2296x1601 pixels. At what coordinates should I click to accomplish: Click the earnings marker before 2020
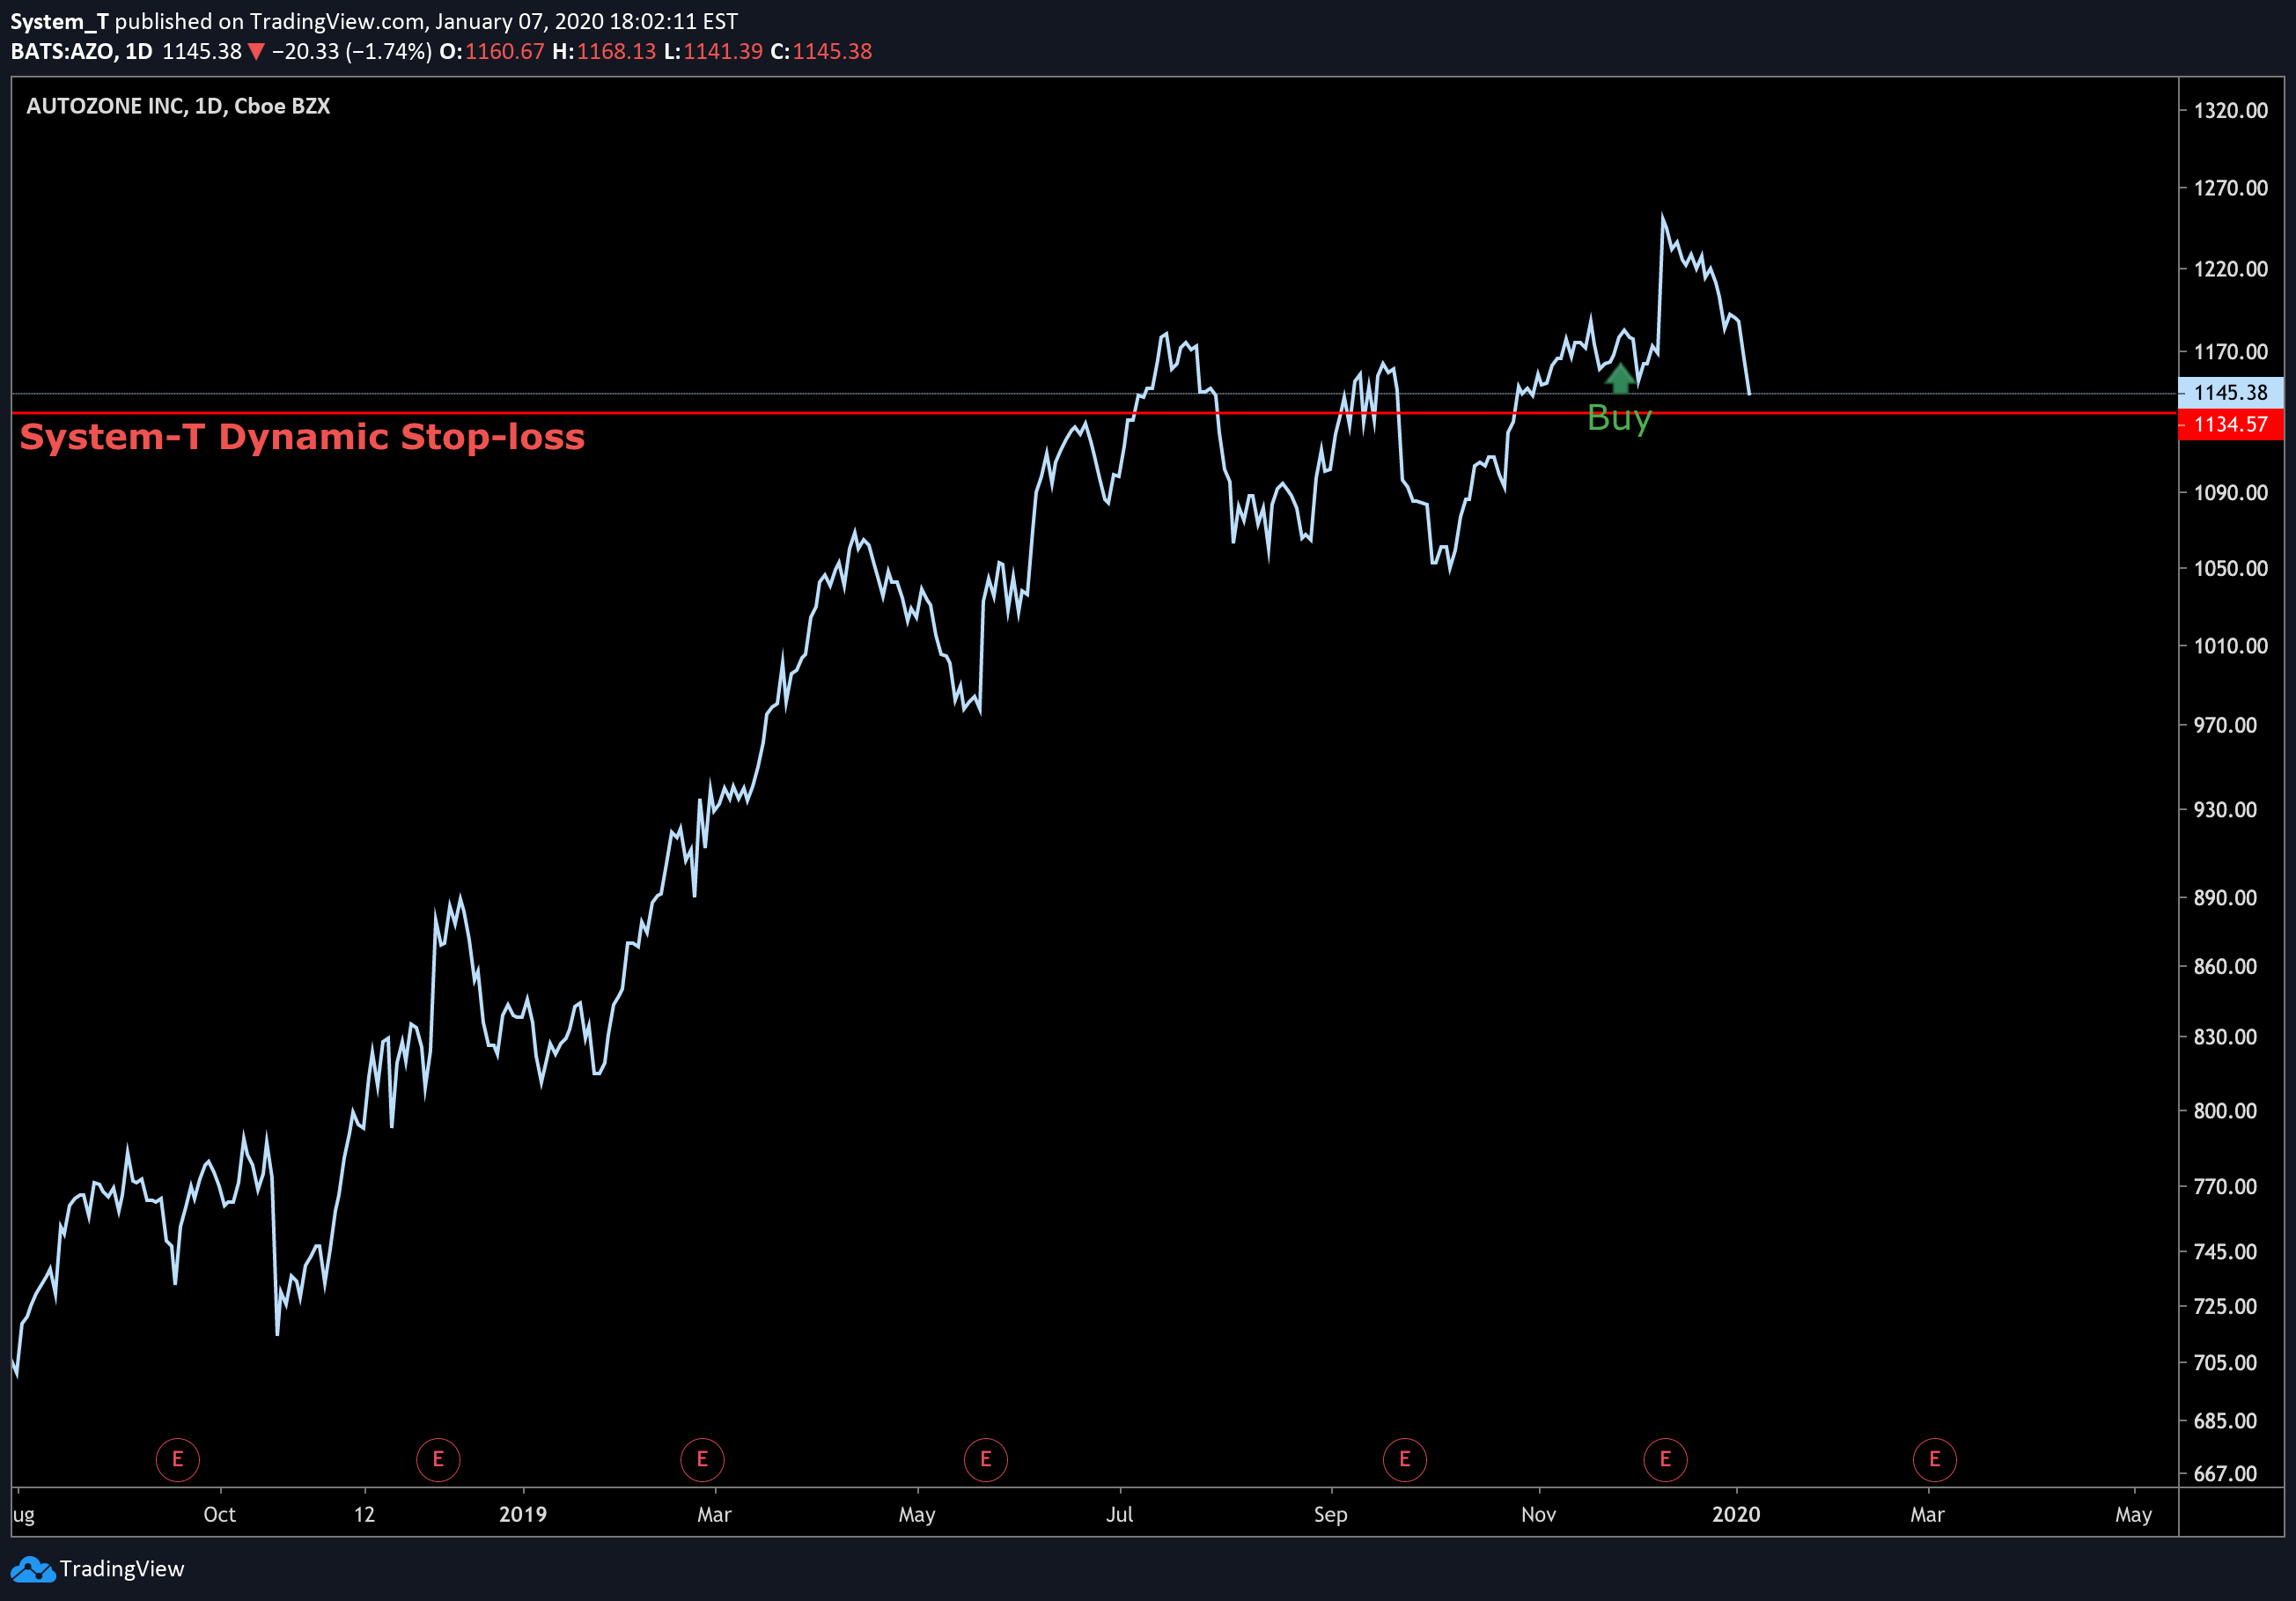1665,1459
